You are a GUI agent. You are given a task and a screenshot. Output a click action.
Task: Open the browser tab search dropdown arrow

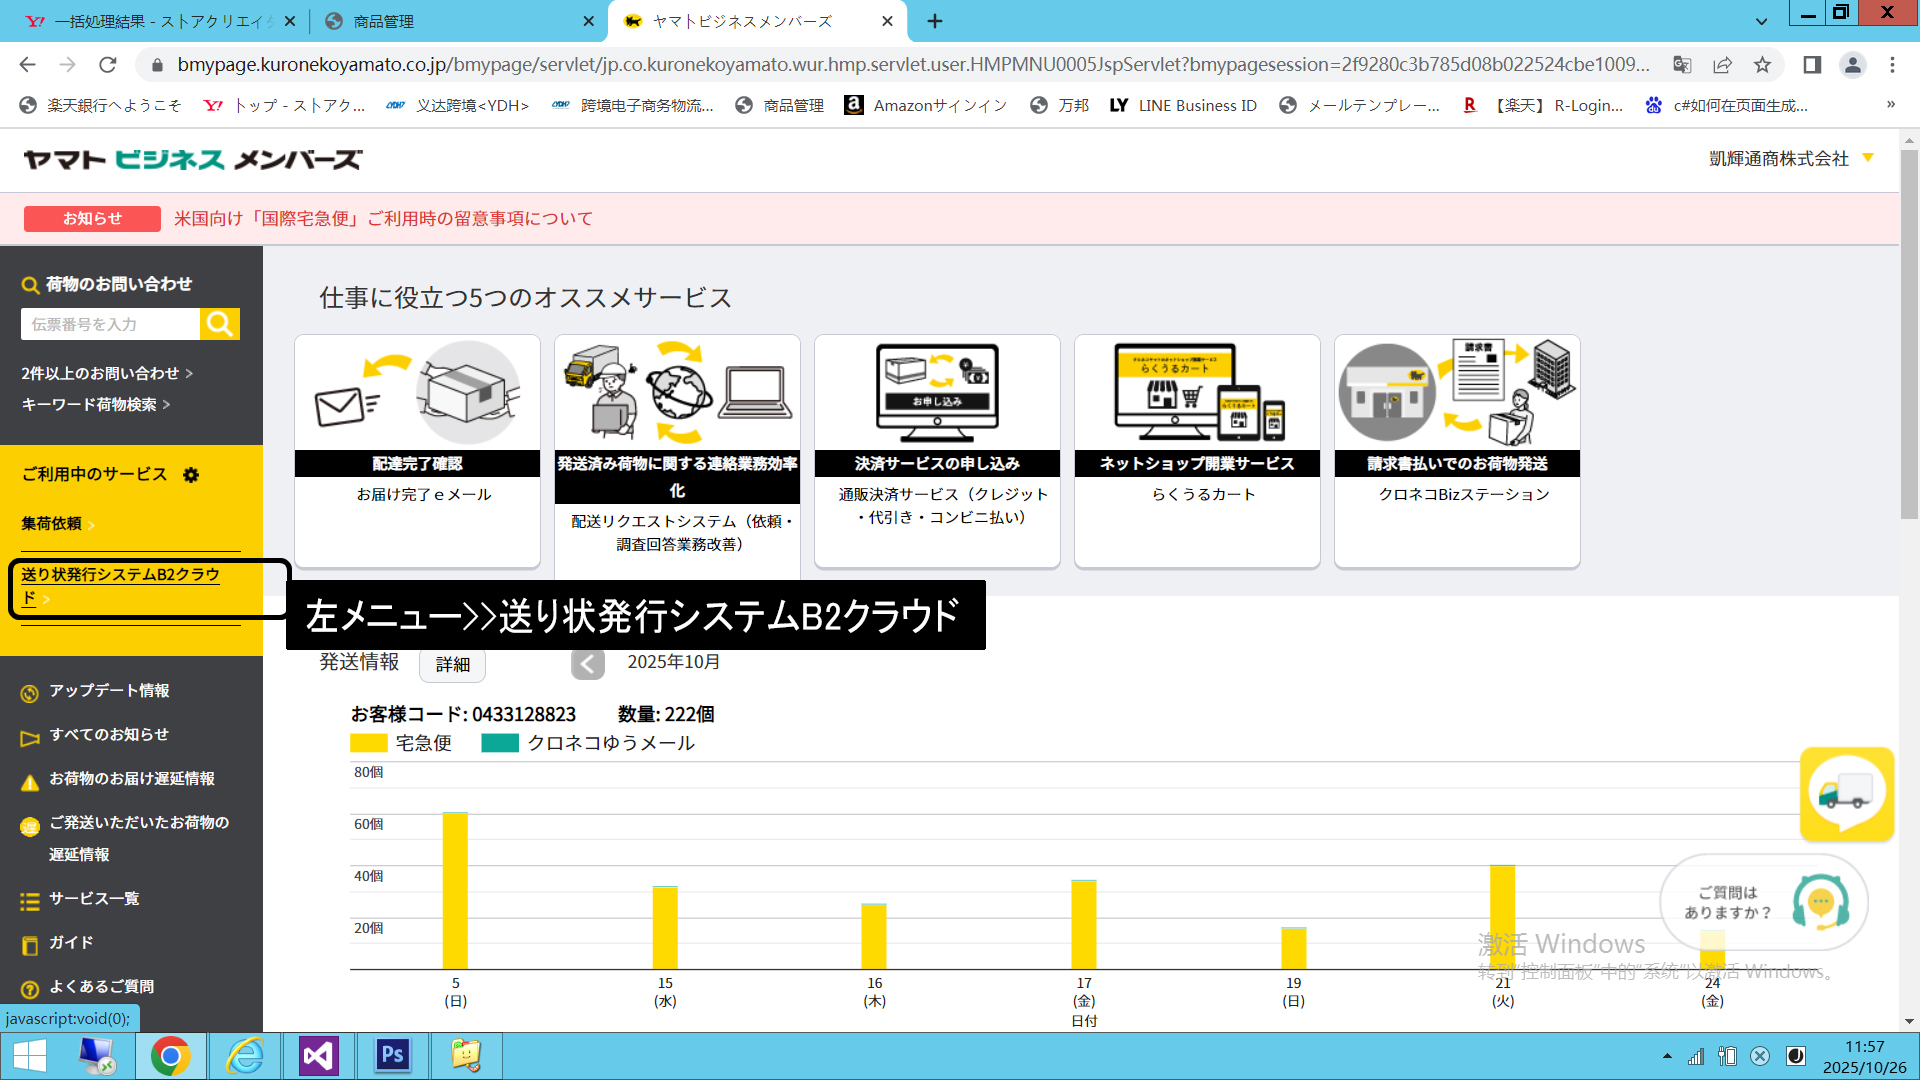tap(1761, 21)
